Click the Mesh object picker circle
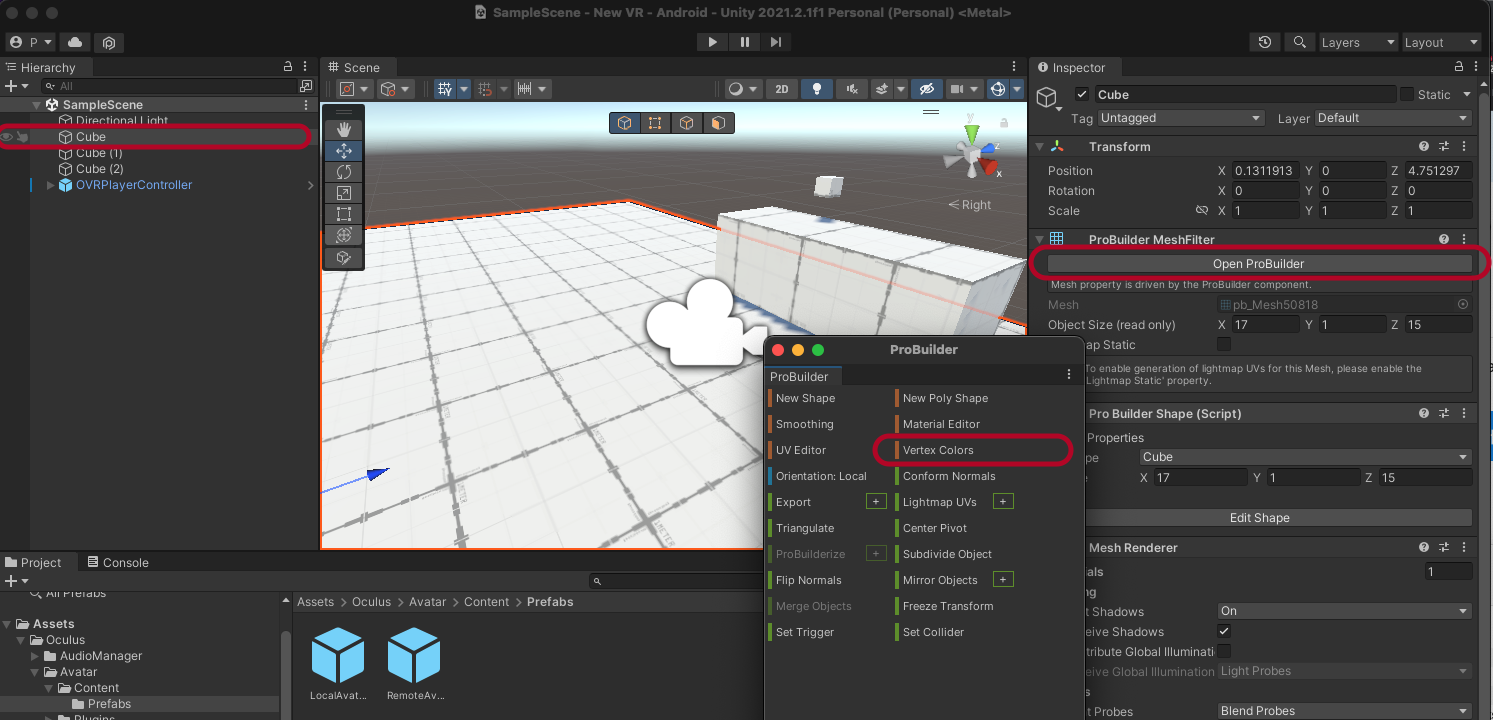This screenshot has height=720, width=1493. [1463, 304]
